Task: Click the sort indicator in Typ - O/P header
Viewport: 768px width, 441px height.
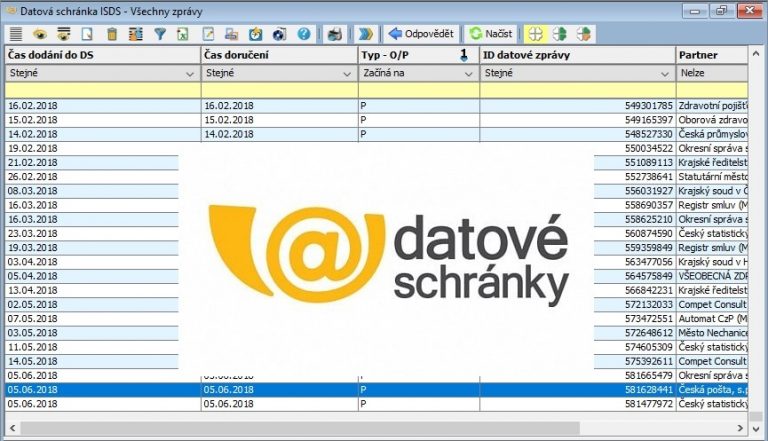Action: (x=463, y=55)
